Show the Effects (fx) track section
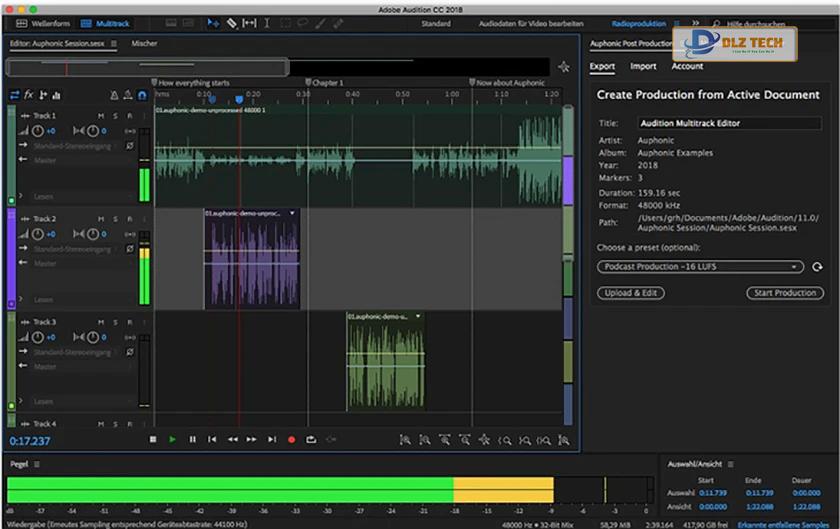 29,95
